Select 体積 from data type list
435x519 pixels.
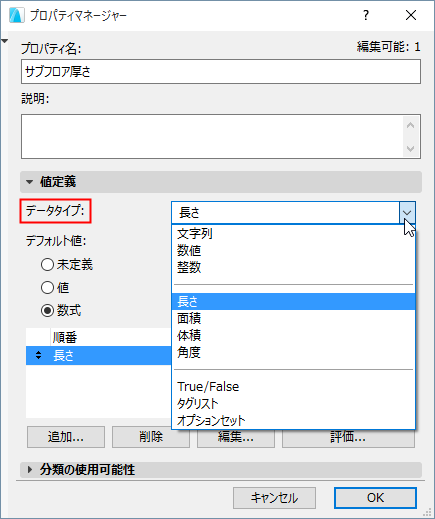point(293,336)
